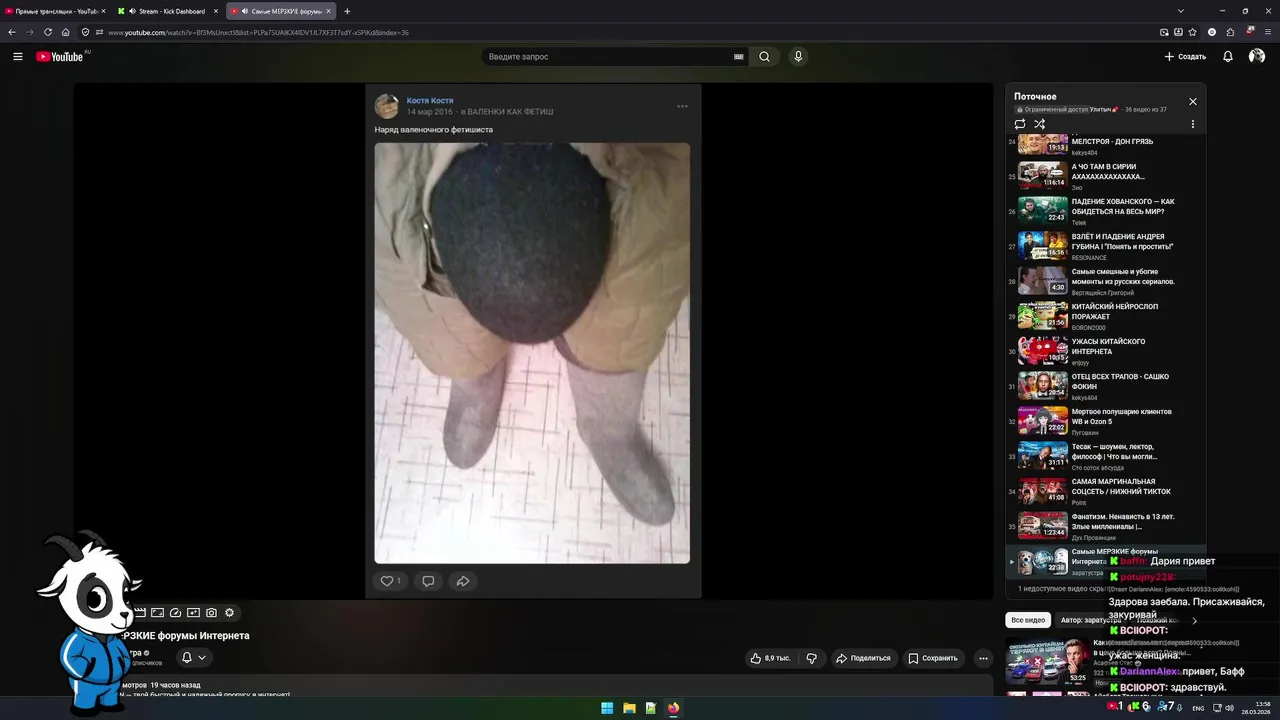Open the 53:25 recommended video thumbnail

pos(1047,661)
